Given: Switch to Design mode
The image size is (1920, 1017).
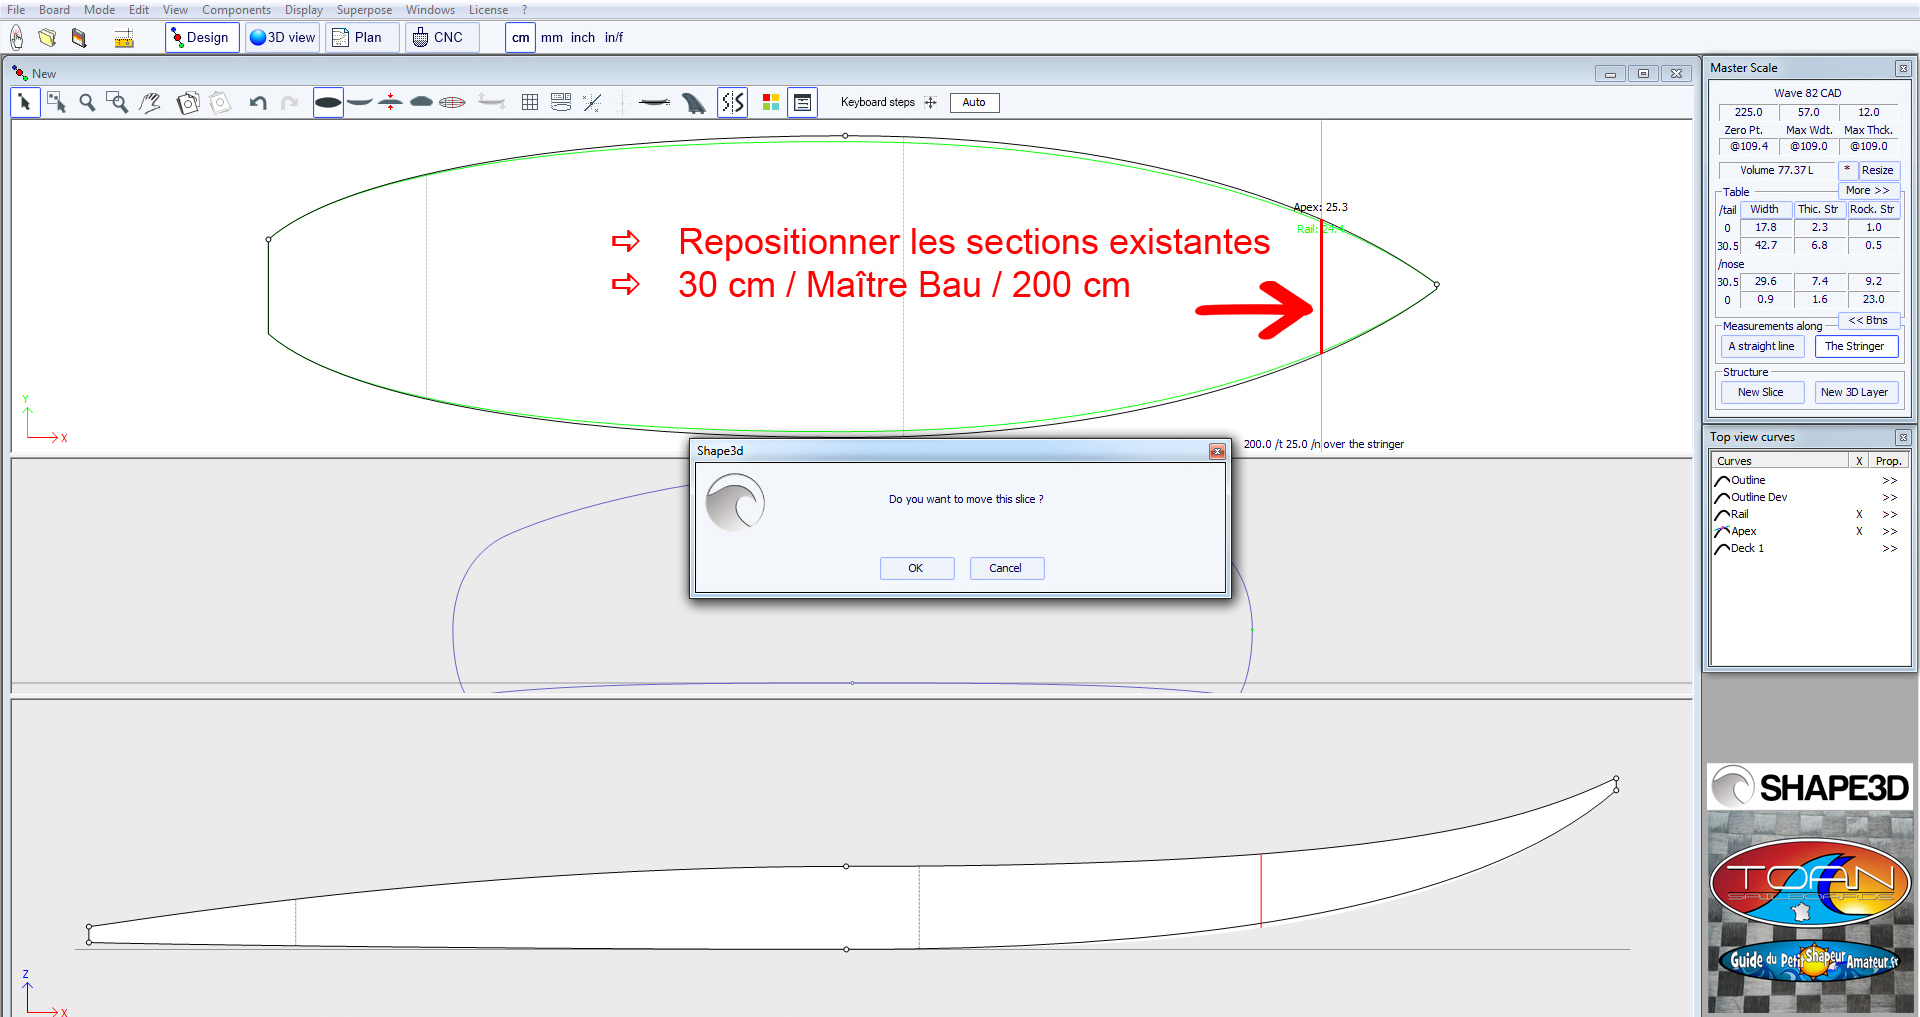Looking at the screenshot, I should pyautogui.click(x=201, y=38).
